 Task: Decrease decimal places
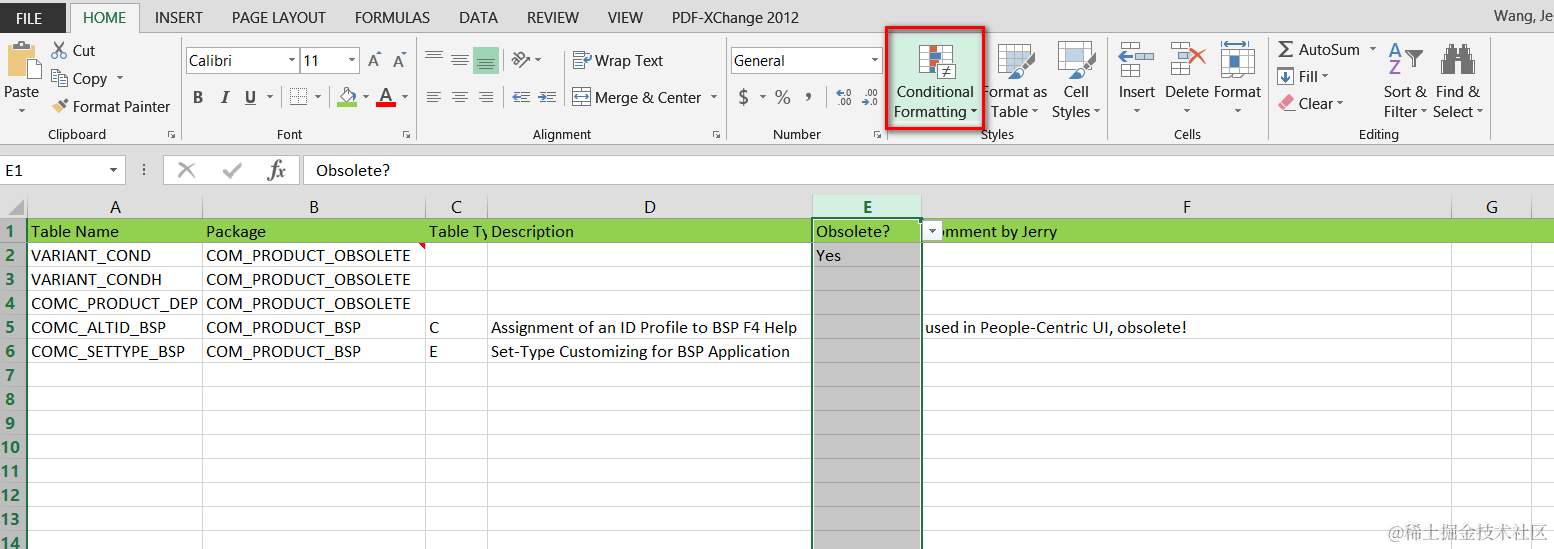point(870,97)
